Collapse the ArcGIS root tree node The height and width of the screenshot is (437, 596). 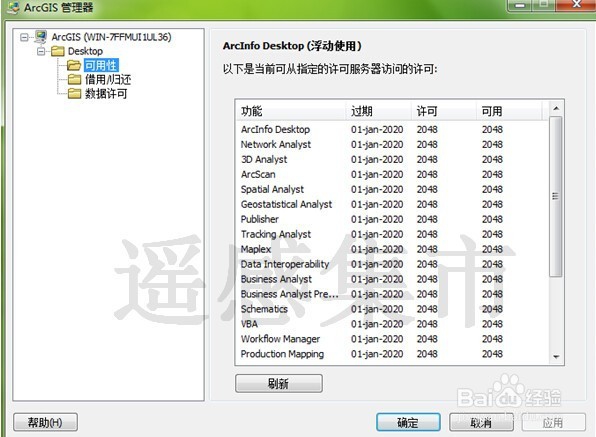(24, 37)
